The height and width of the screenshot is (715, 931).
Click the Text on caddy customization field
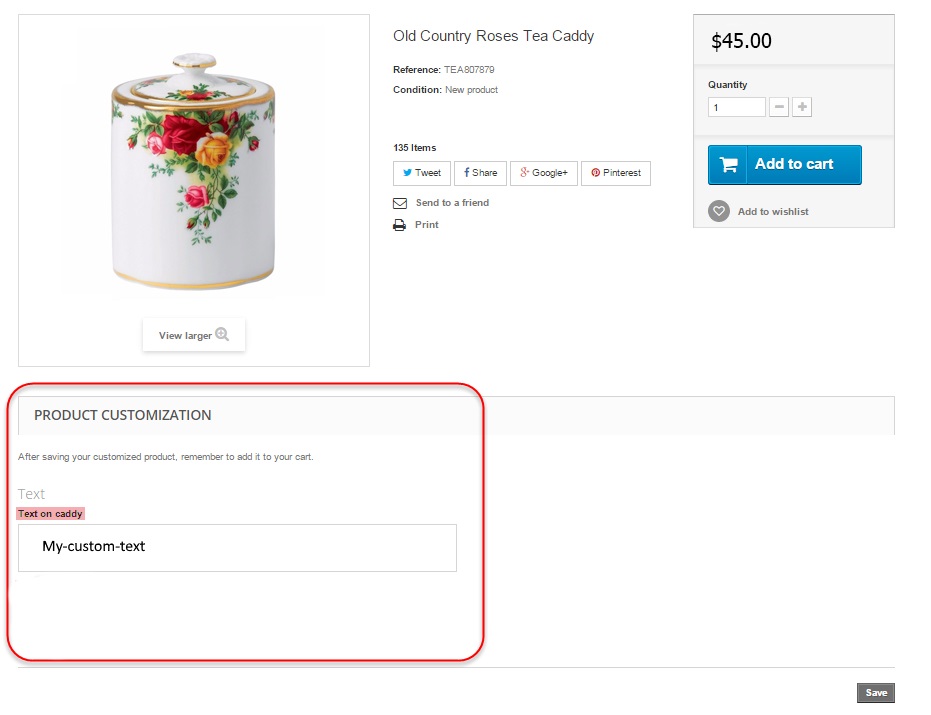coord(237,548)
